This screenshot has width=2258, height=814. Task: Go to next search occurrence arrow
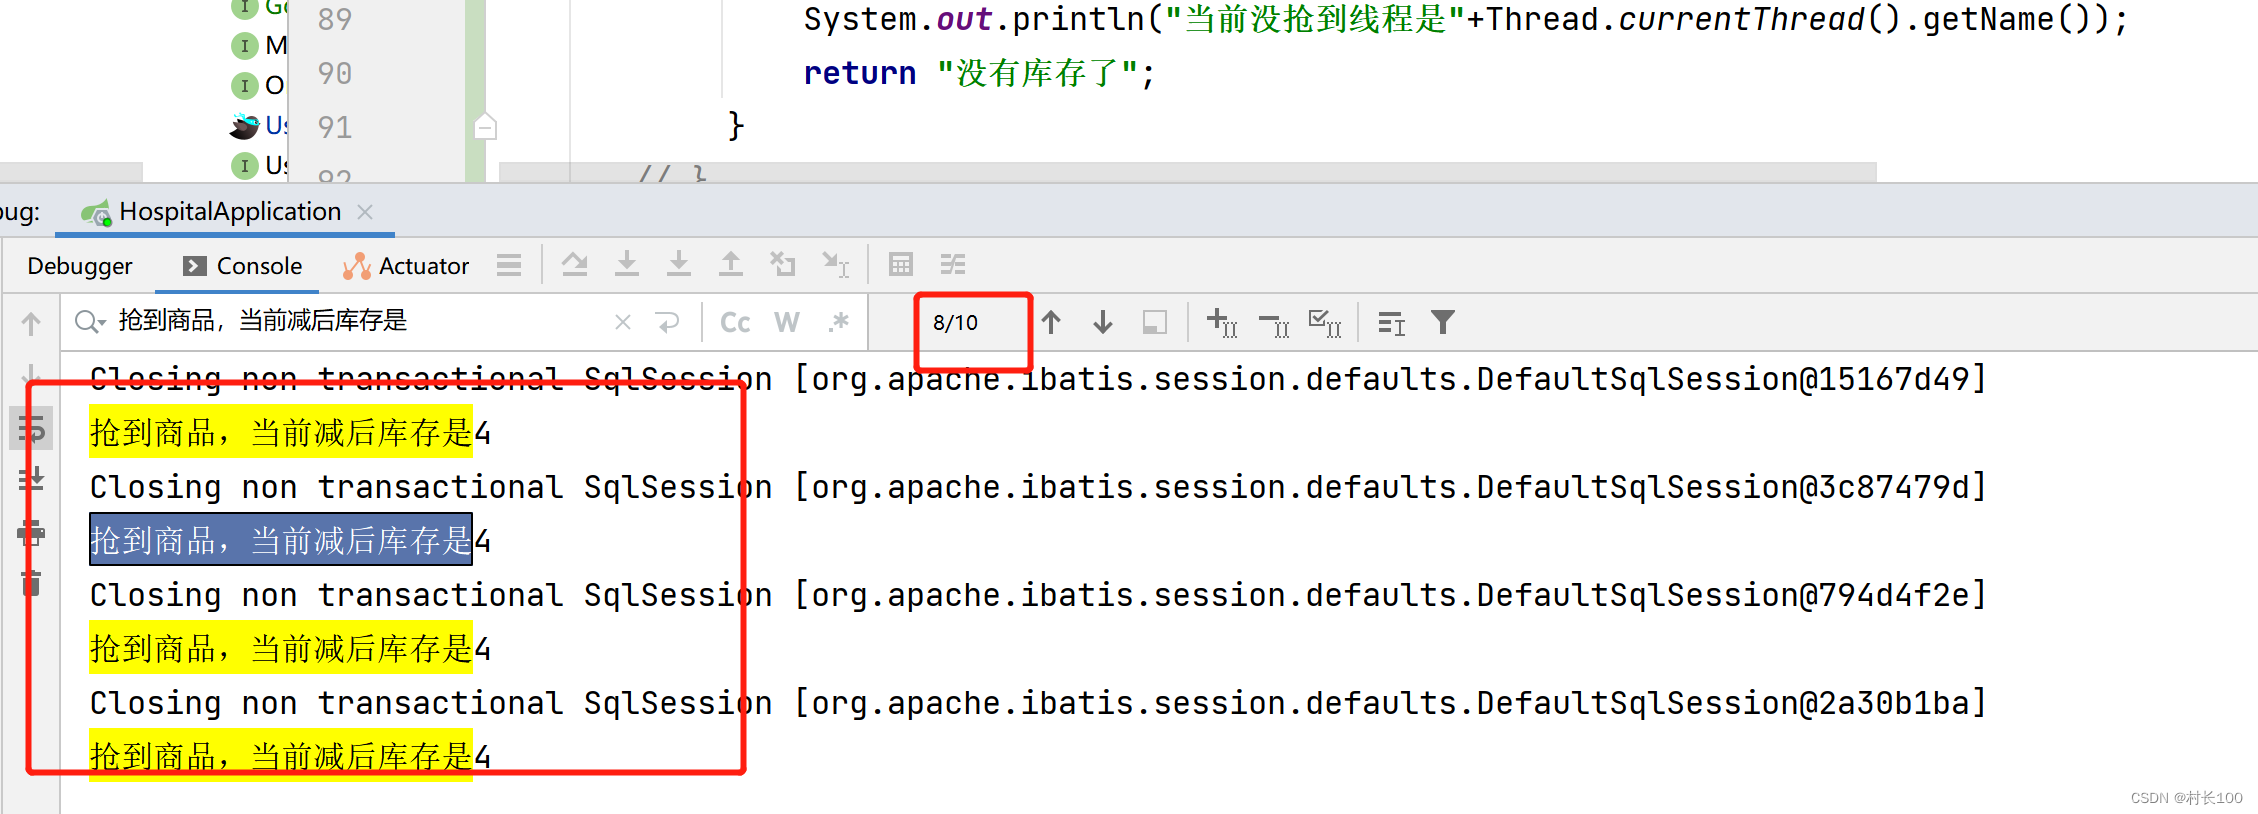tap(1103, 322)
